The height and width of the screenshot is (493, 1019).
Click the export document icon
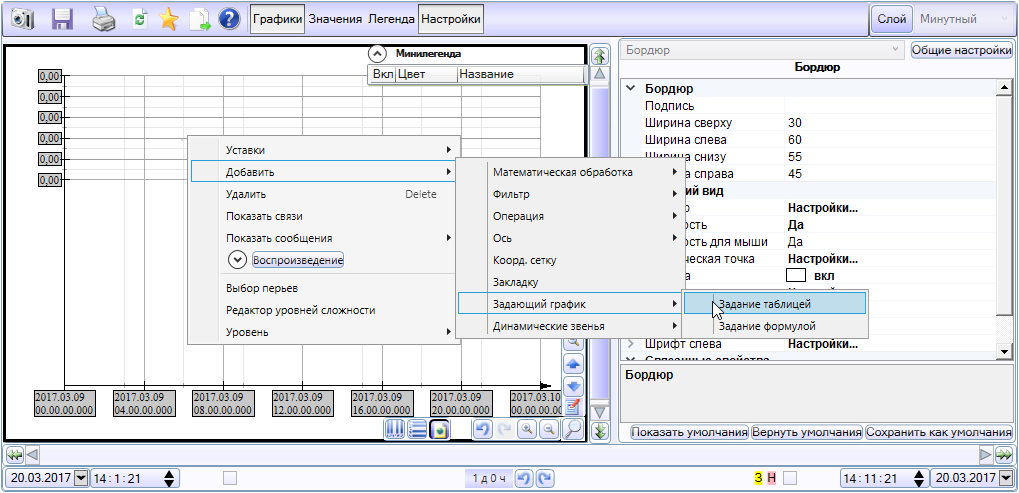click(x=200, y=19)
